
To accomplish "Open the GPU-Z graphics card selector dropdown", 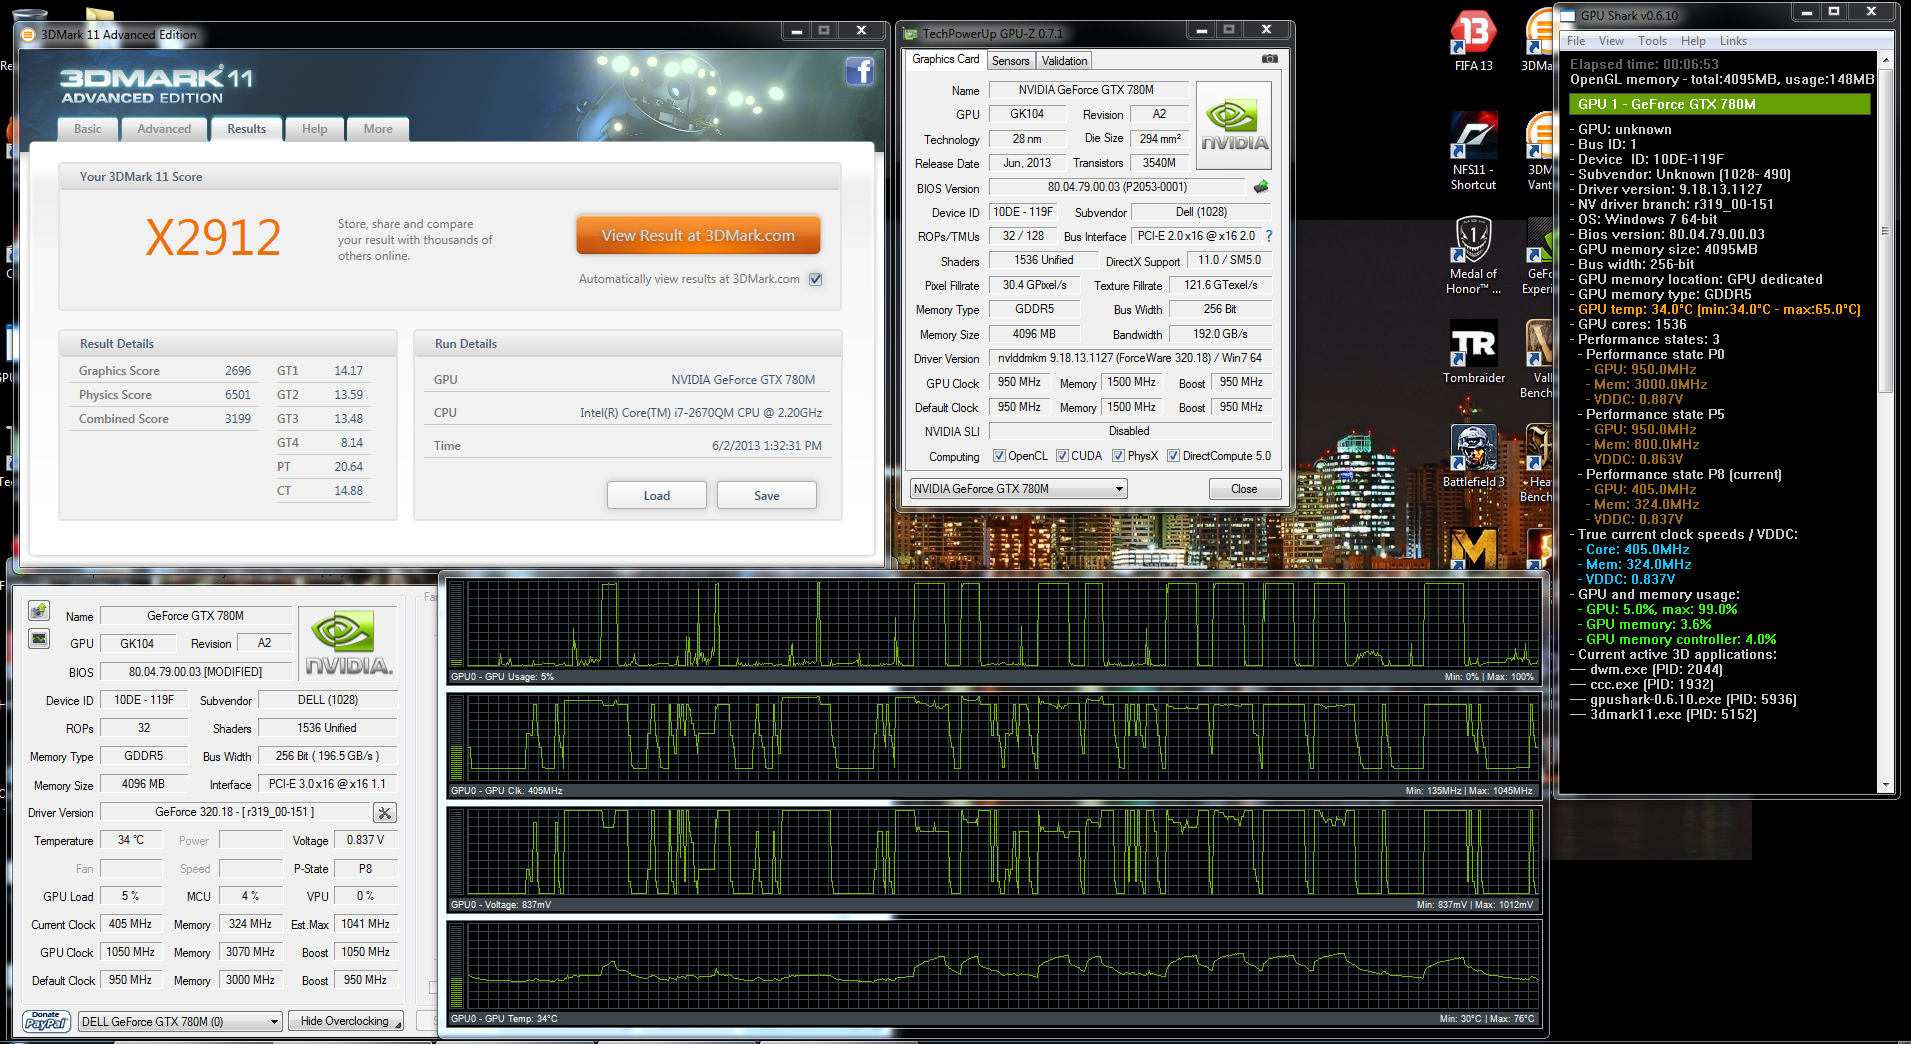I will (x=1018, y=489).
